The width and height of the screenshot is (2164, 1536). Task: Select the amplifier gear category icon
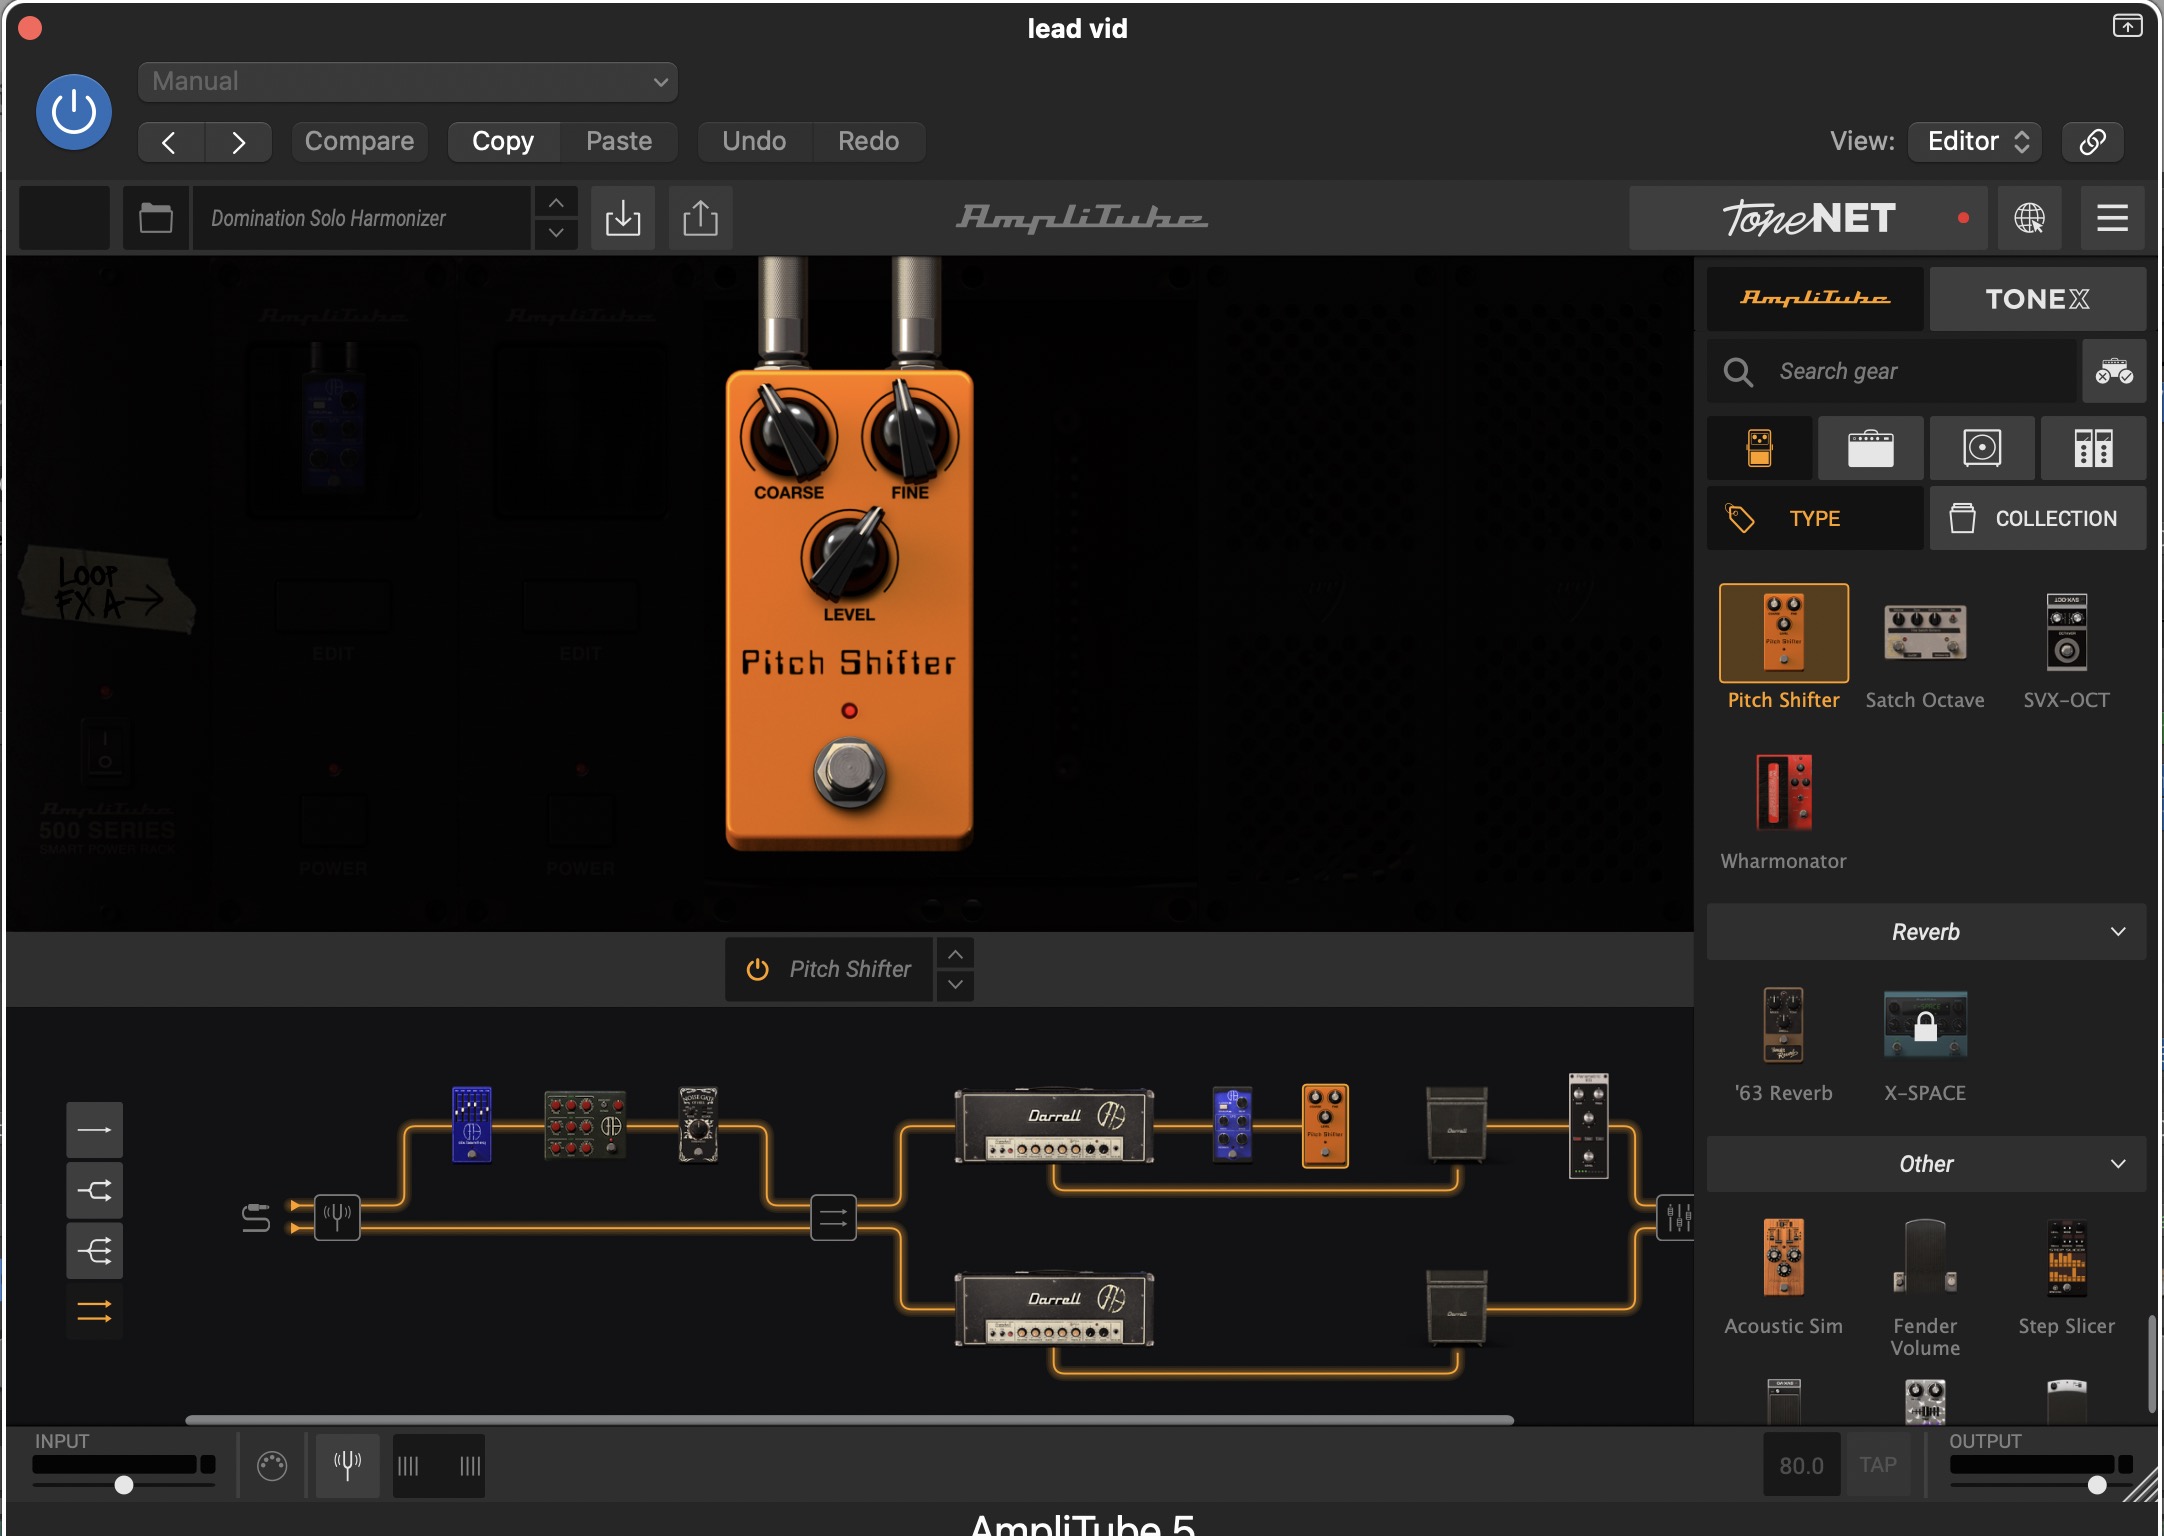point(1870,448)
